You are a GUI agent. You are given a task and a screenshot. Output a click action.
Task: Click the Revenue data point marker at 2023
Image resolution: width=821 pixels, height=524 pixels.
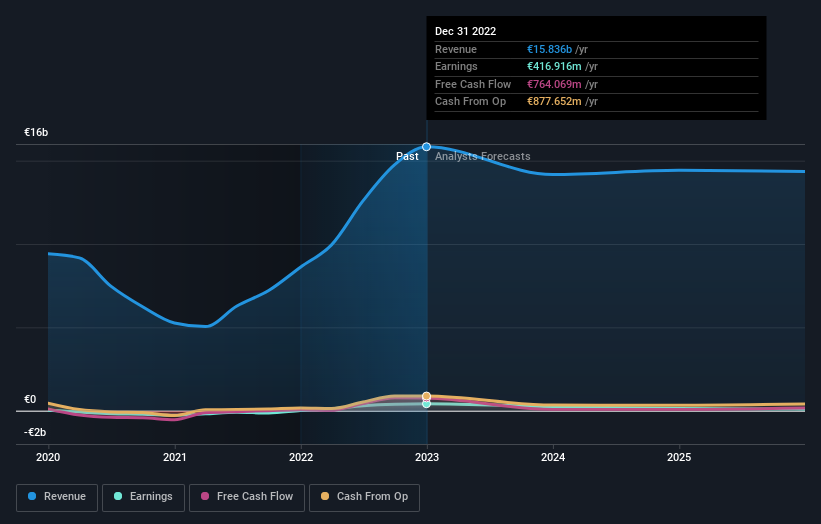coord(427,147)
